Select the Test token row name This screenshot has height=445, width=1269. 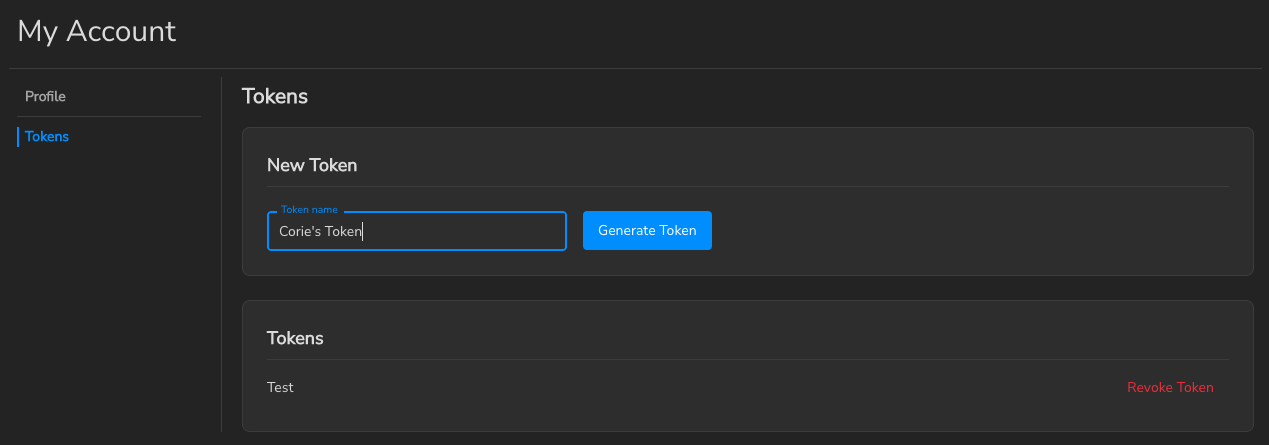pyautogui.click(x=281, y=388)
